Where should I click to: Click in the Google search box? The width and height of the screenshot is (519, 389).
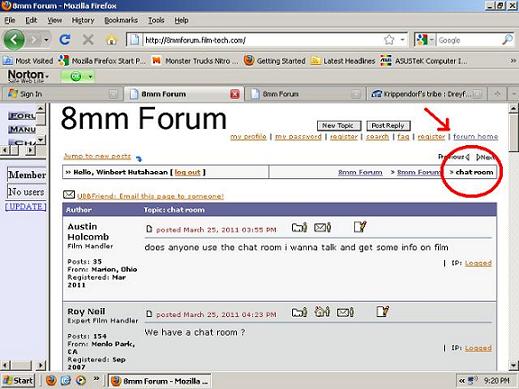[x=469, y=40]
